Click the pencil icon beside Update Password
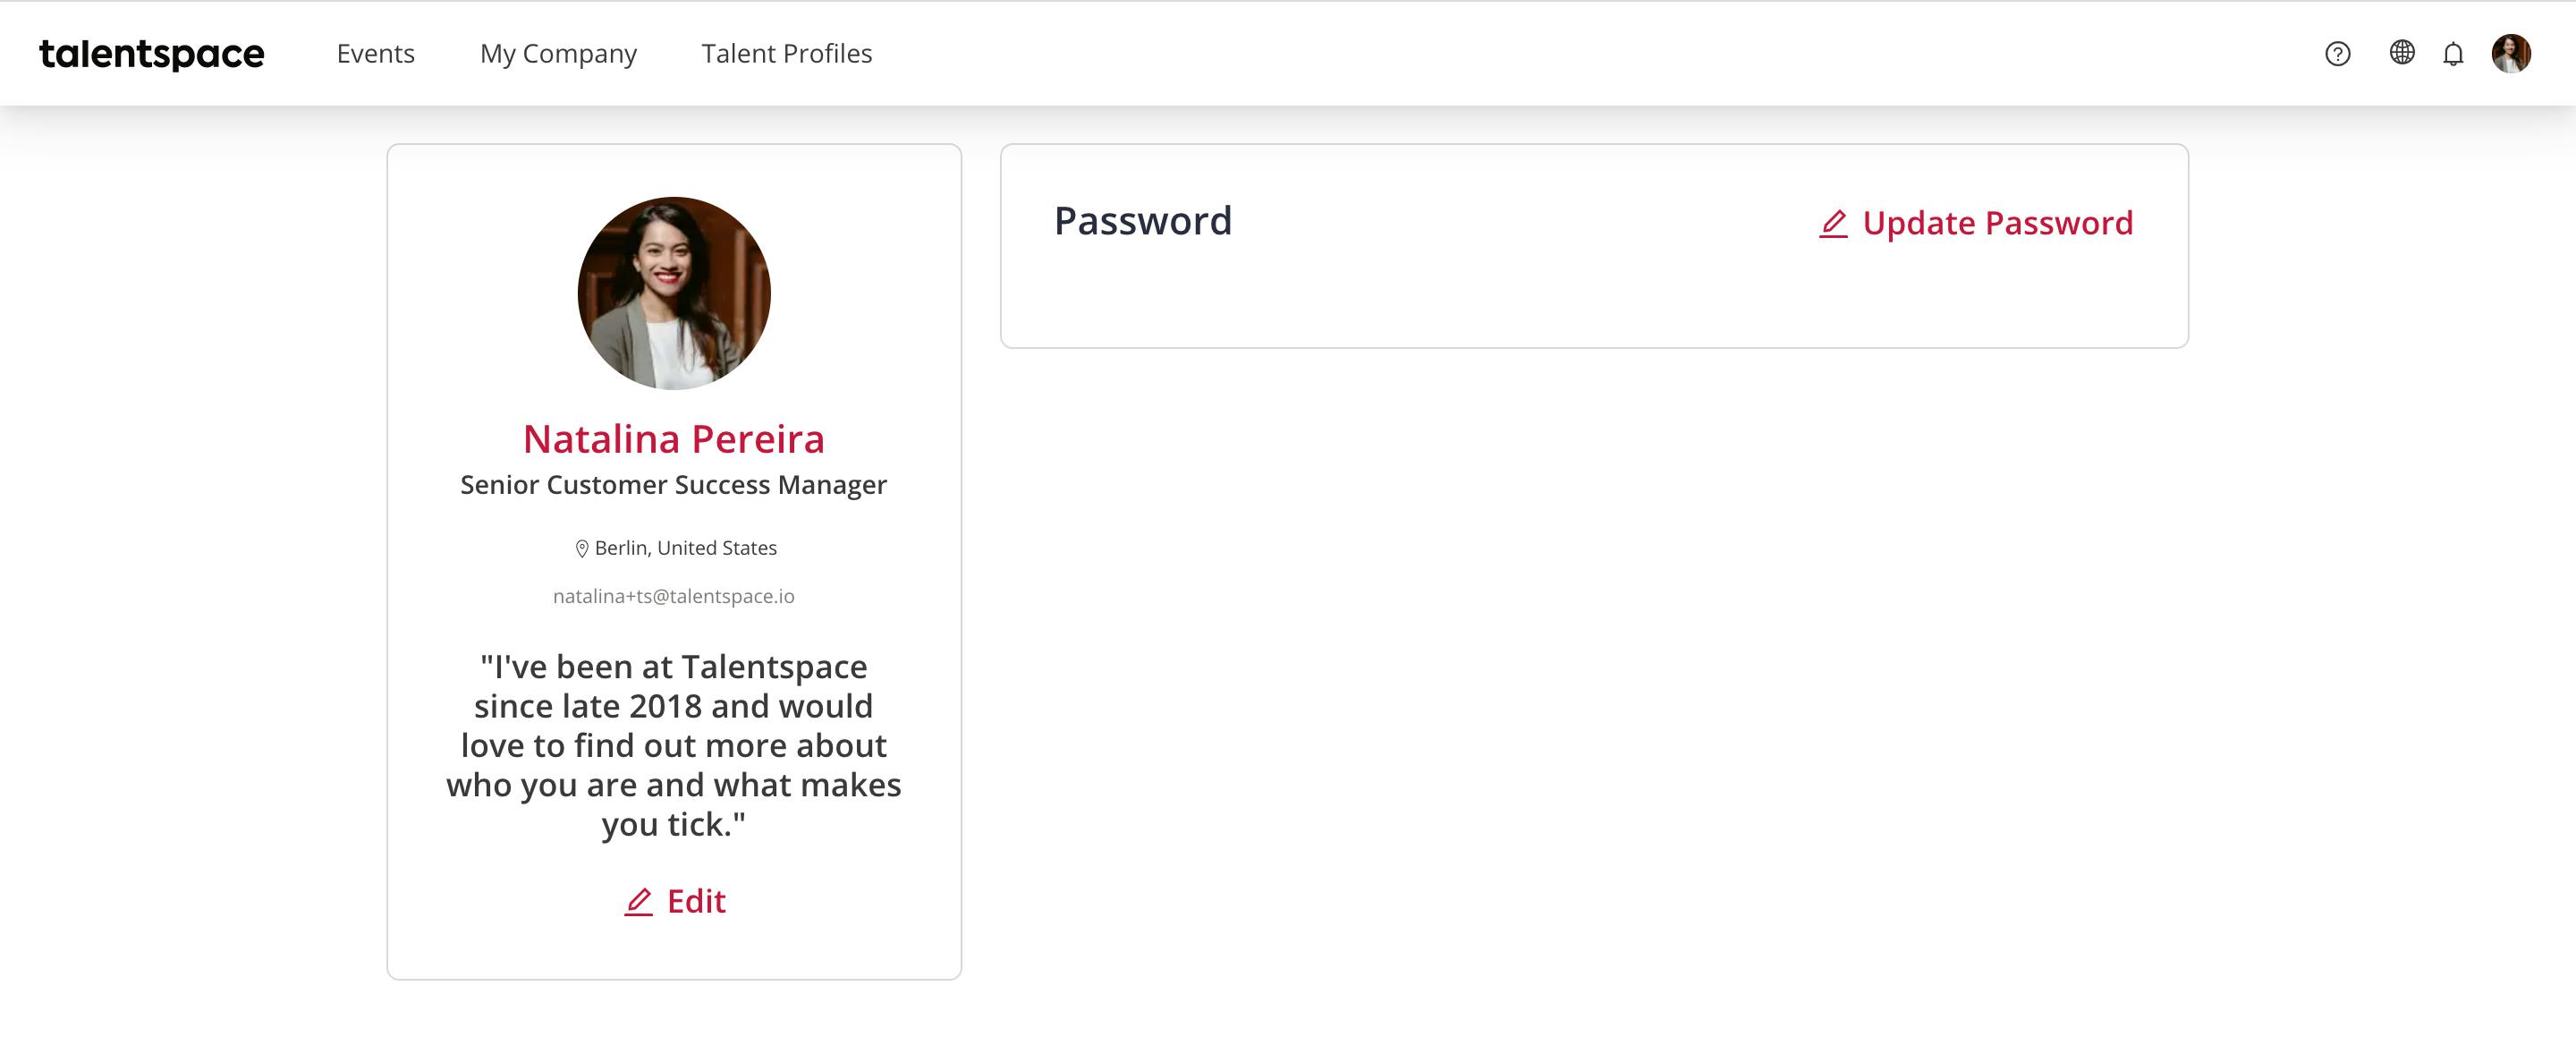Screen dimensions: 2576x1054 [1833, 223]
